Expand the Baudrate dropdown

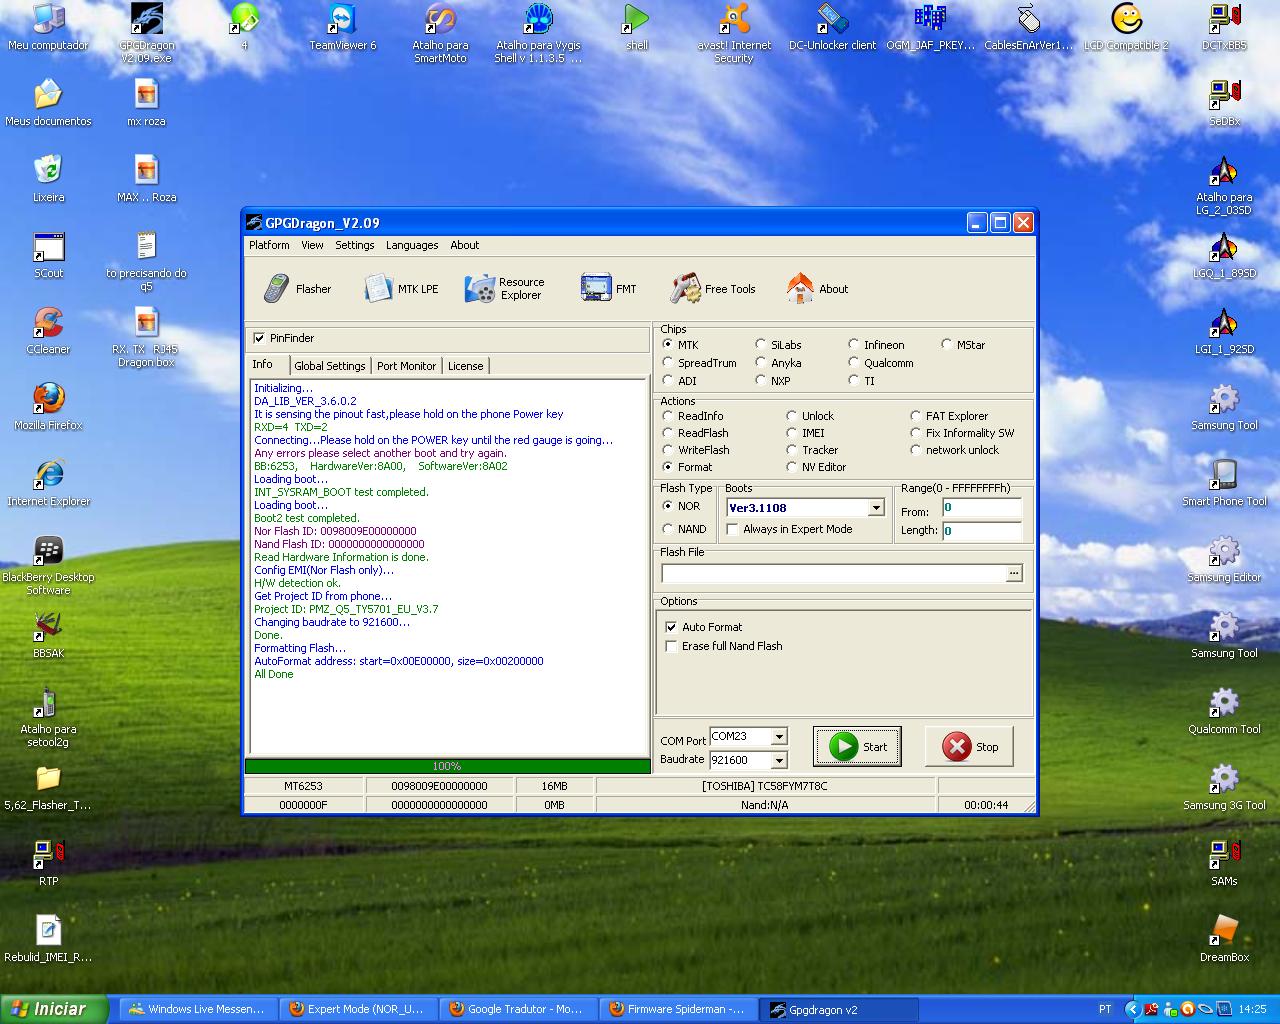(x=779, y=761)
